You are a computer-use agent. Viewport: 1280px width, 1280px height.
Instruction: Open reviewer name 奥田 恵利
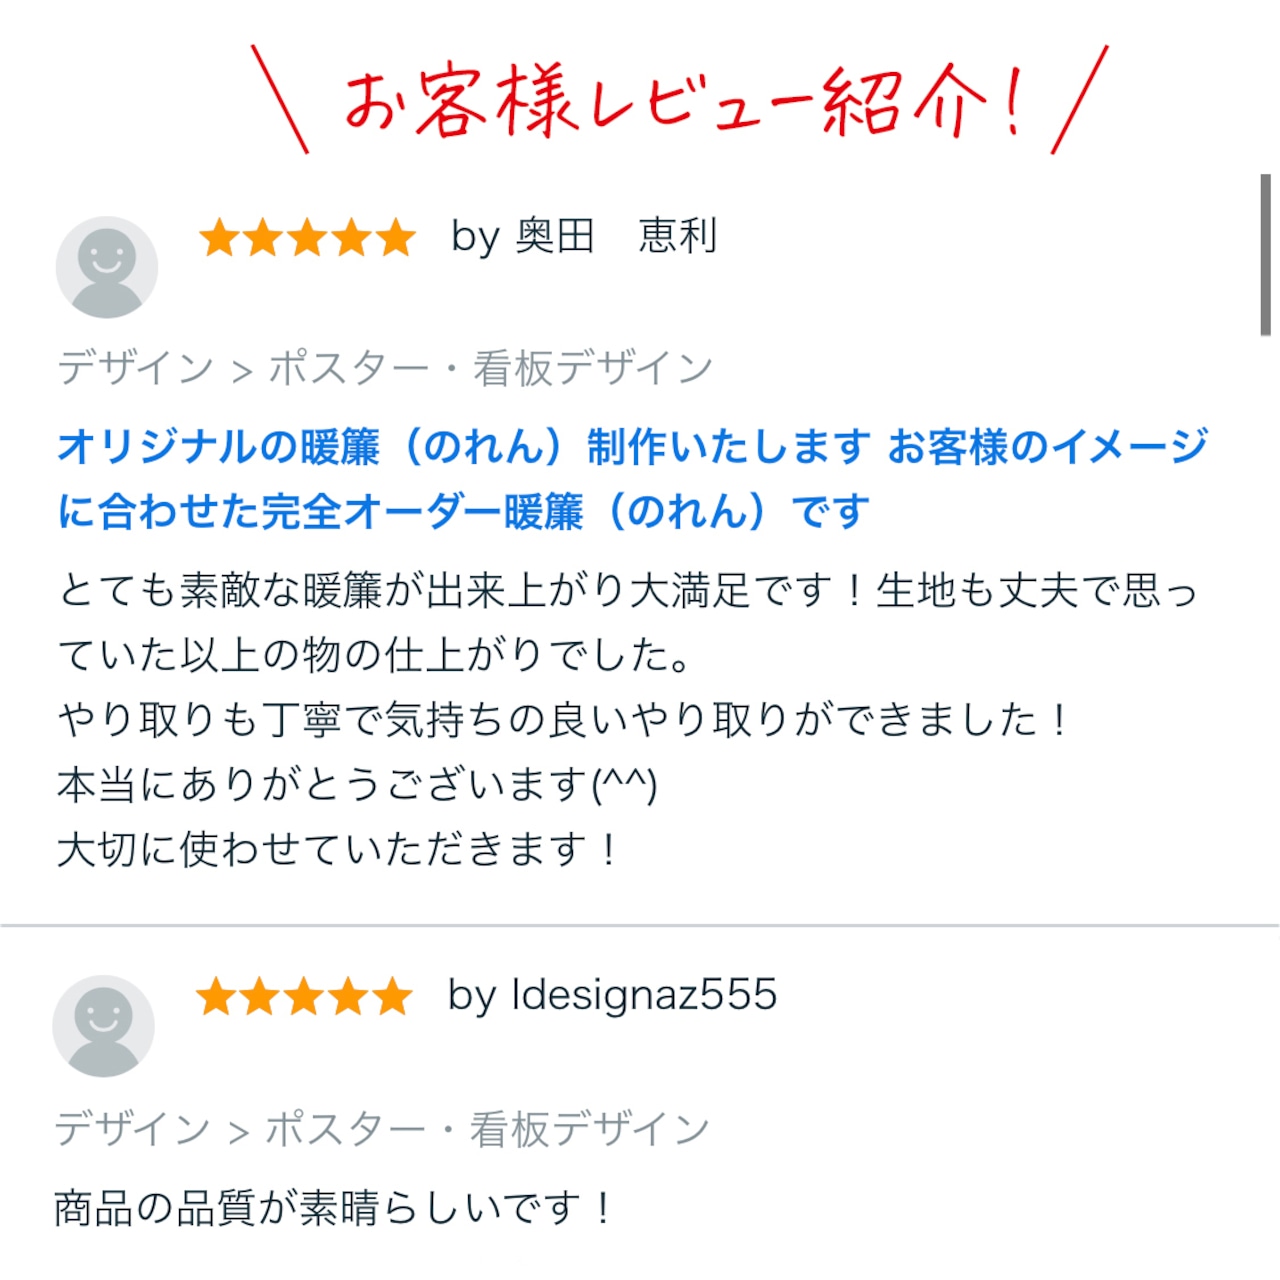(x=617, y=237)
